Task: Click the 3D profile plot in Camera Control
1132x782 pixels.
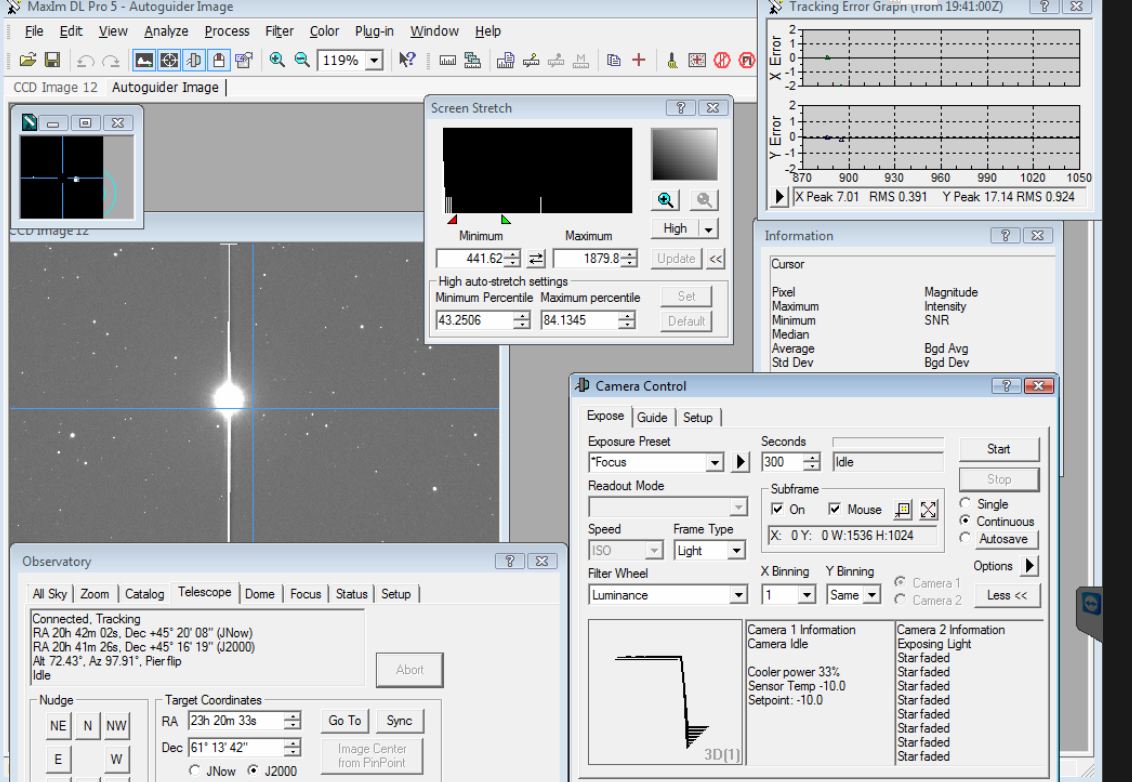Action: [x=665, y=692]
